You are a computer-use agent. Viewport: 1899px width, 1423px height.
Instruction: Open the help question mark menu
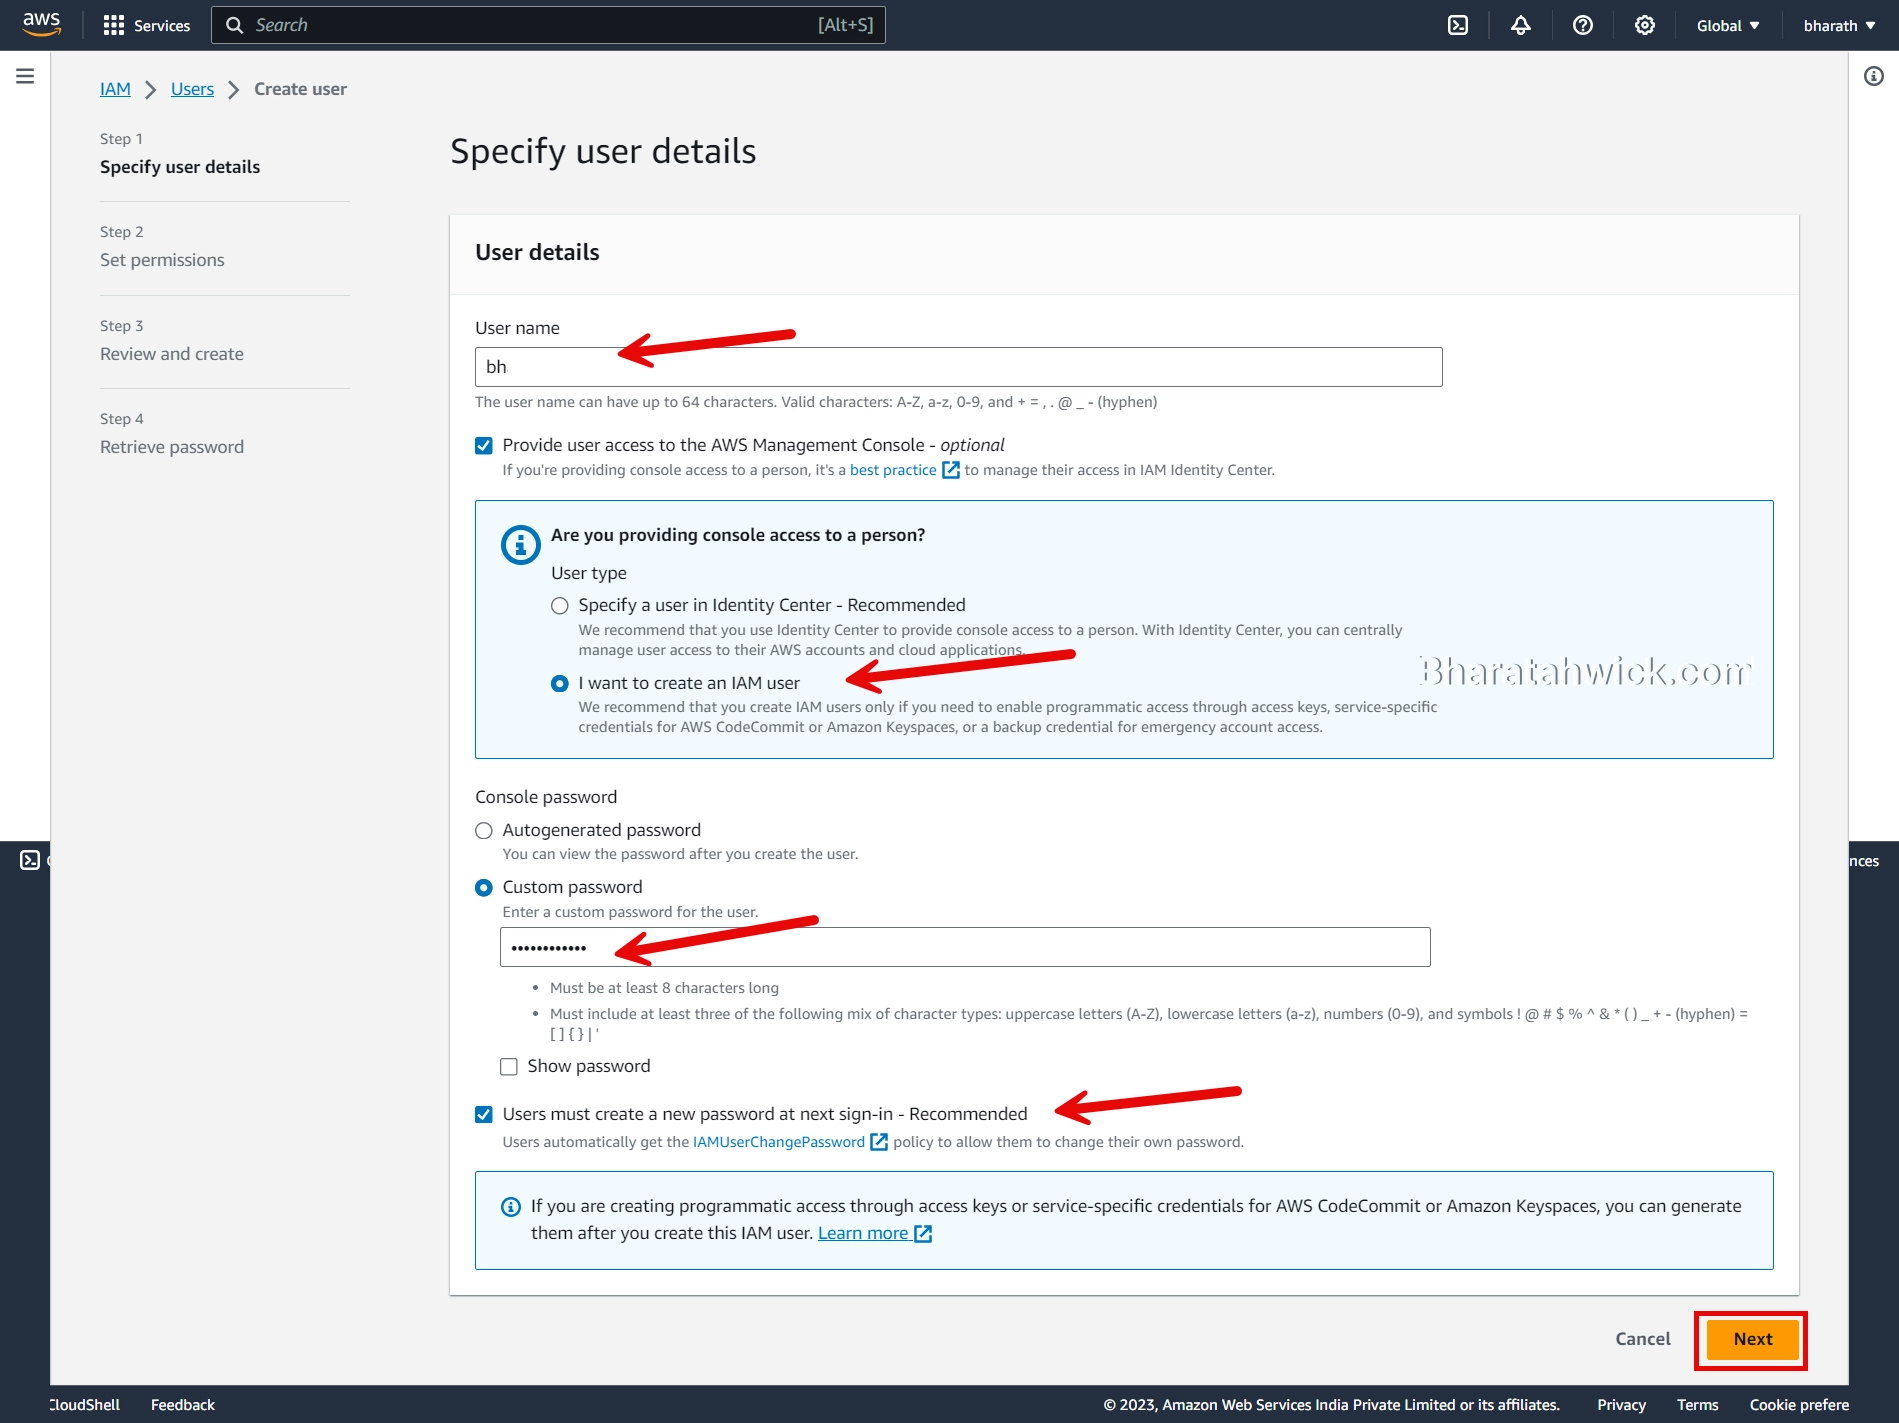click(1582, 25)
